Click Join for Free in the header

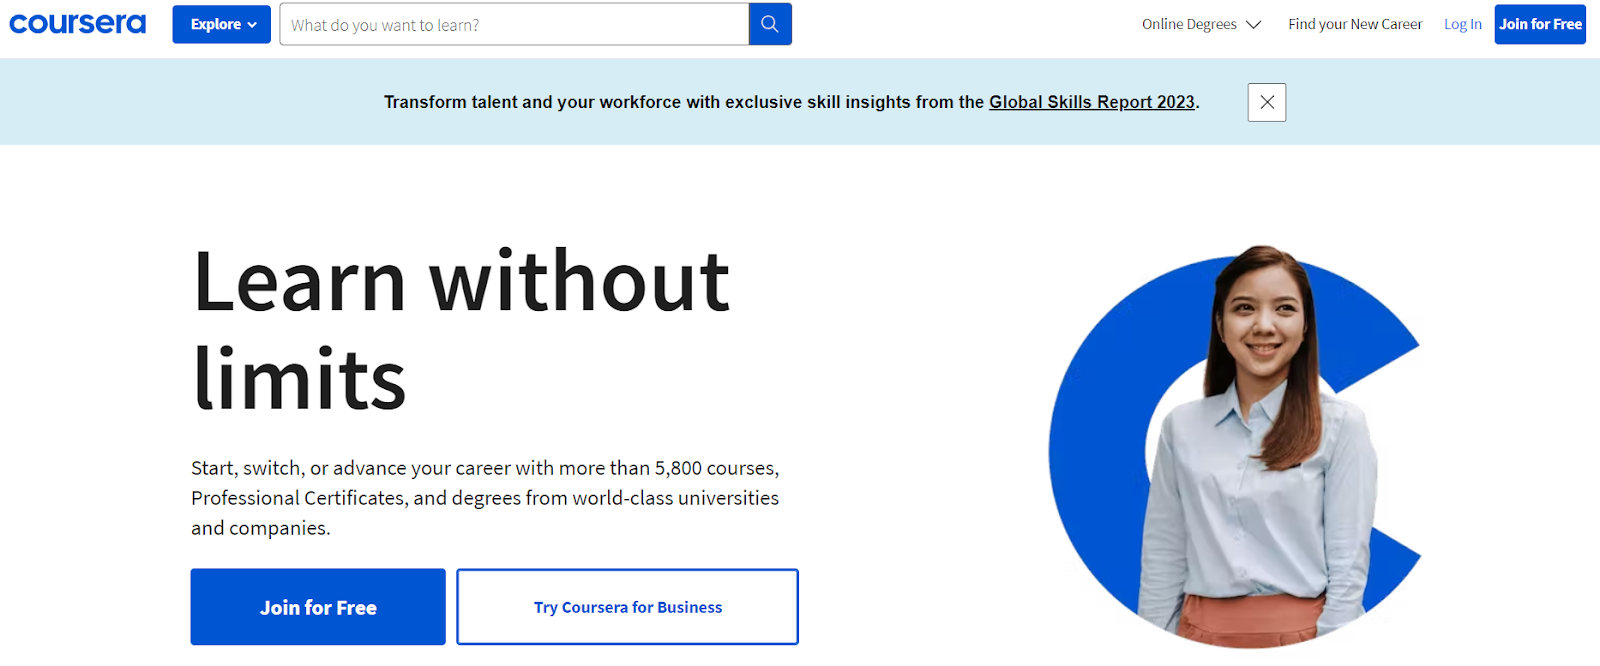pos(1540,24)
